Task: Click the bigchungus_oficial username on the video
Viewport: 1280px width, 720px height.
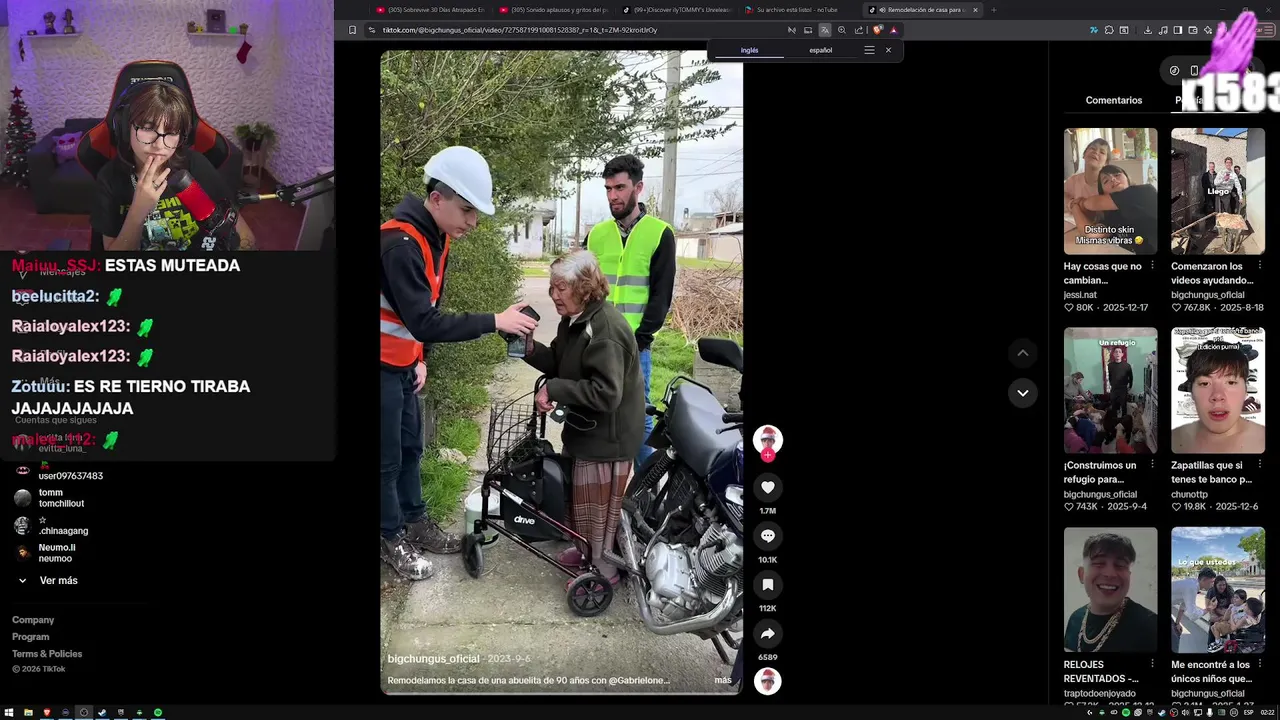Action: [x=434, y=659]
